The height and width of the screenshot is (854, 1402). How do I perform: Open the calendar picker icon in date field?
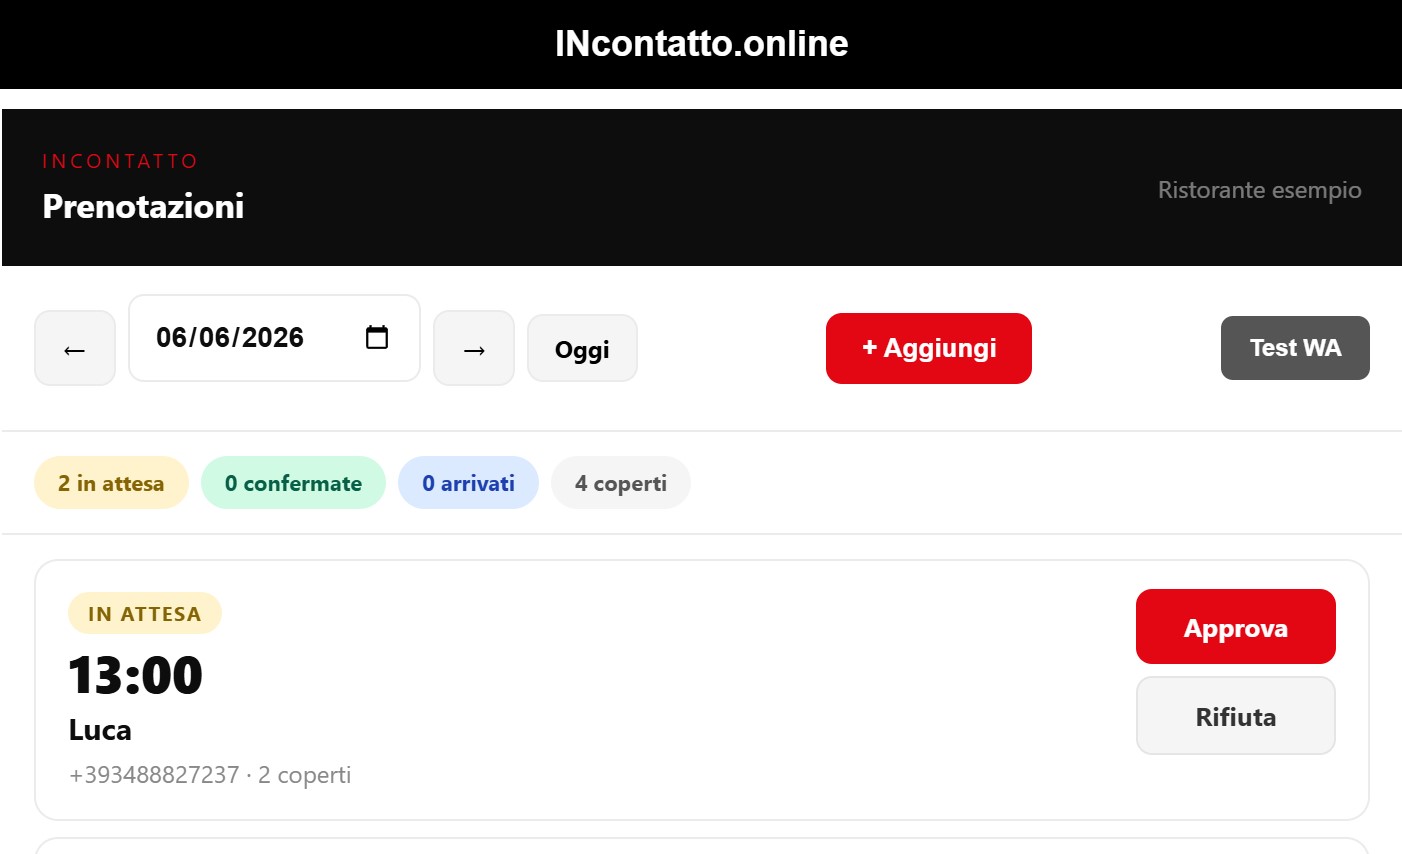click(x=377, y=337)
